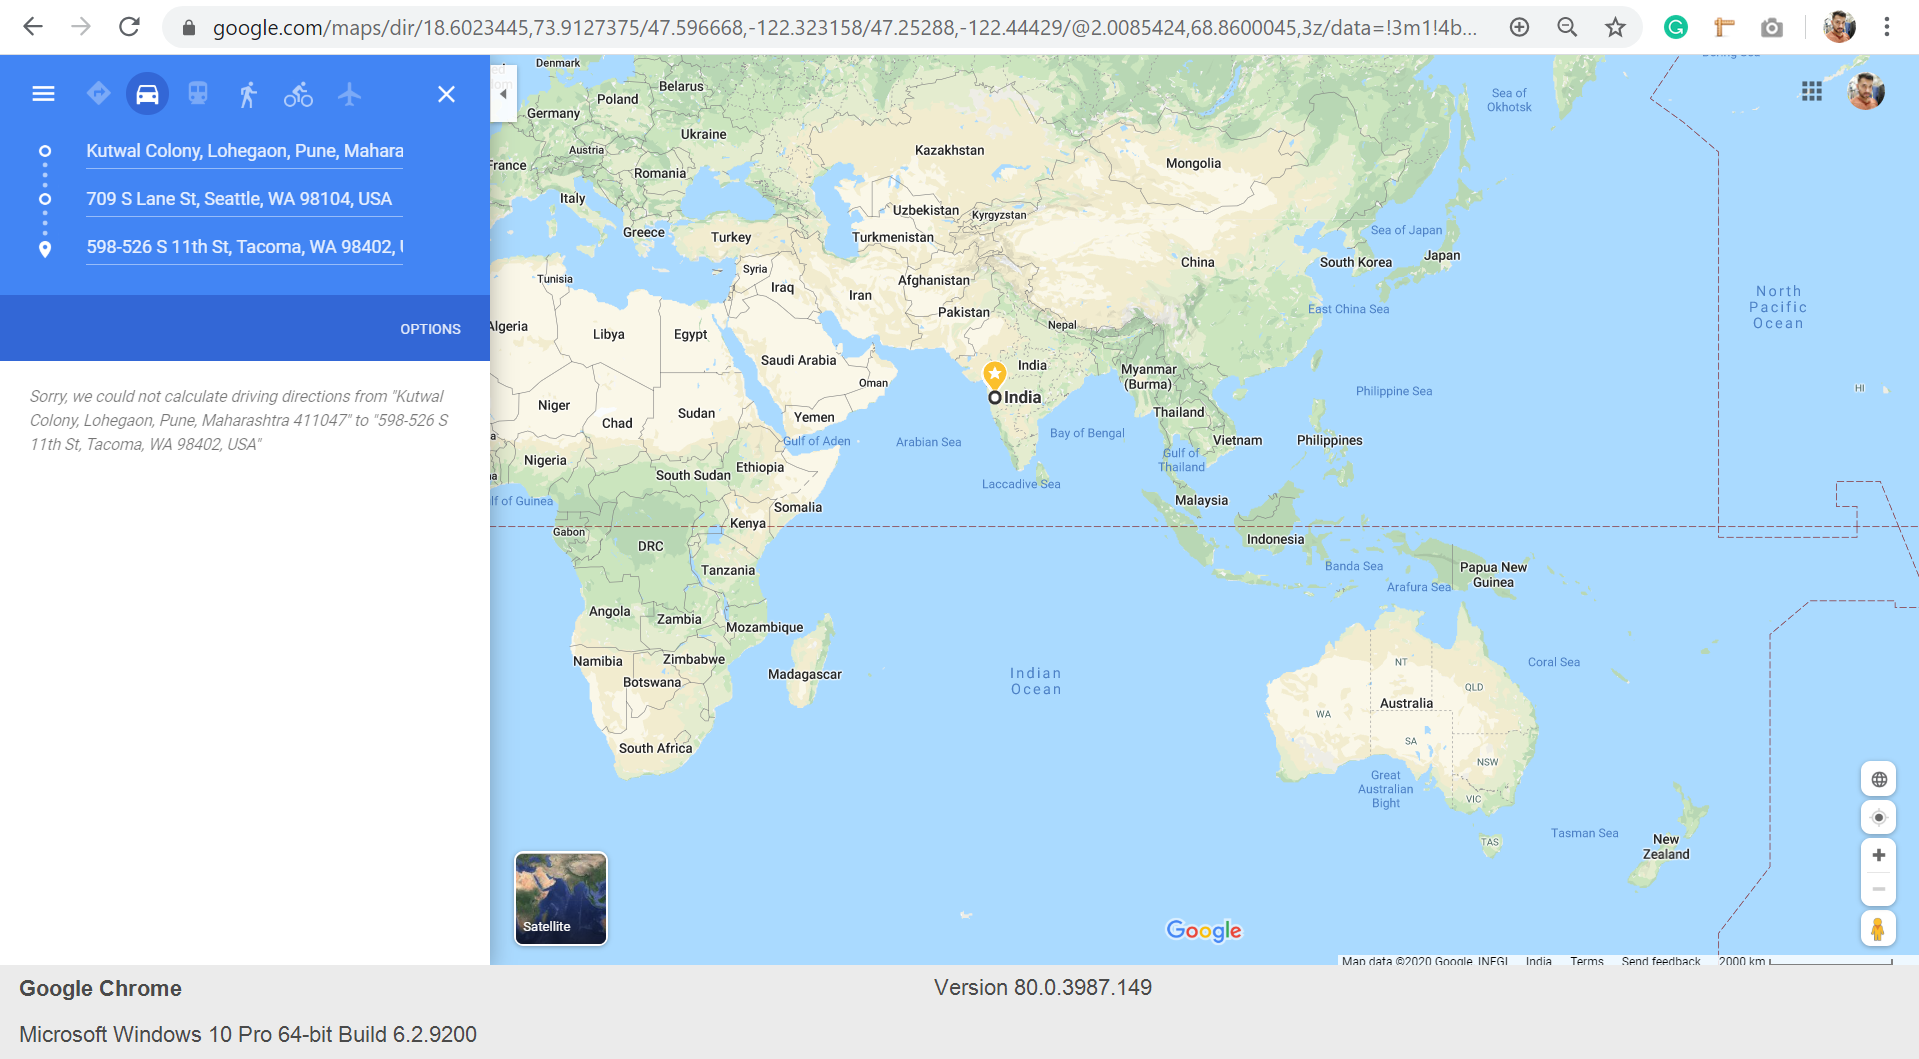Toggle the 2000 km map scale
Image resolution: width=1919 pixels, height=1059 pixels.
tap(1805, 961)
